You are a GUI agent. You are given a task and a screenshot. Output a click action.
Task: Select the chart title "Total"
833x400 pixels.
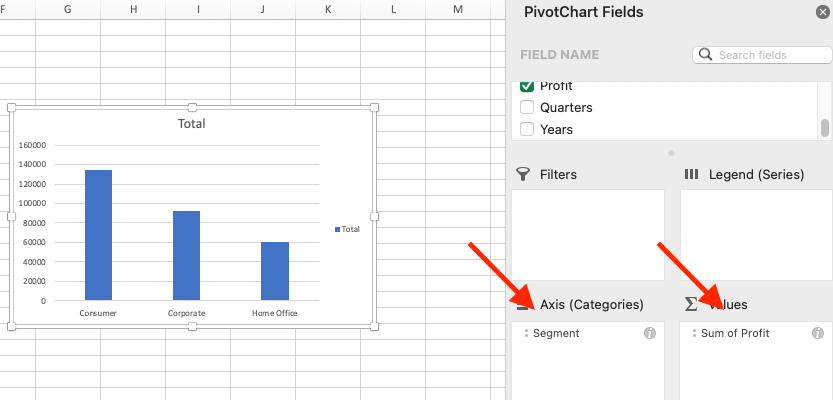[x=191, y=124]
